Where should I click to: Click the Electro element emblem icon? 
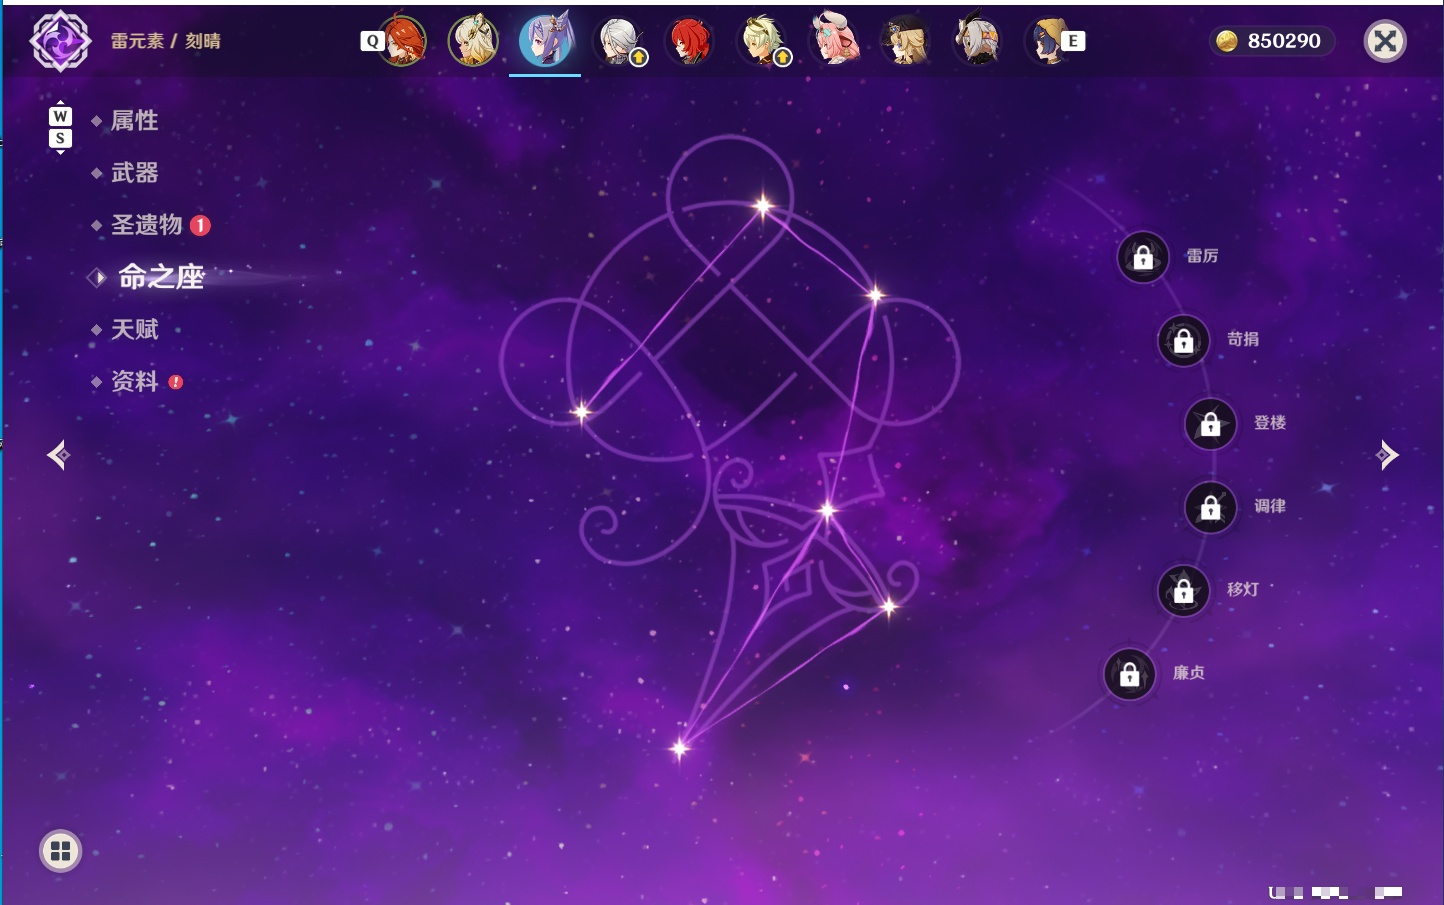point(60,41)
